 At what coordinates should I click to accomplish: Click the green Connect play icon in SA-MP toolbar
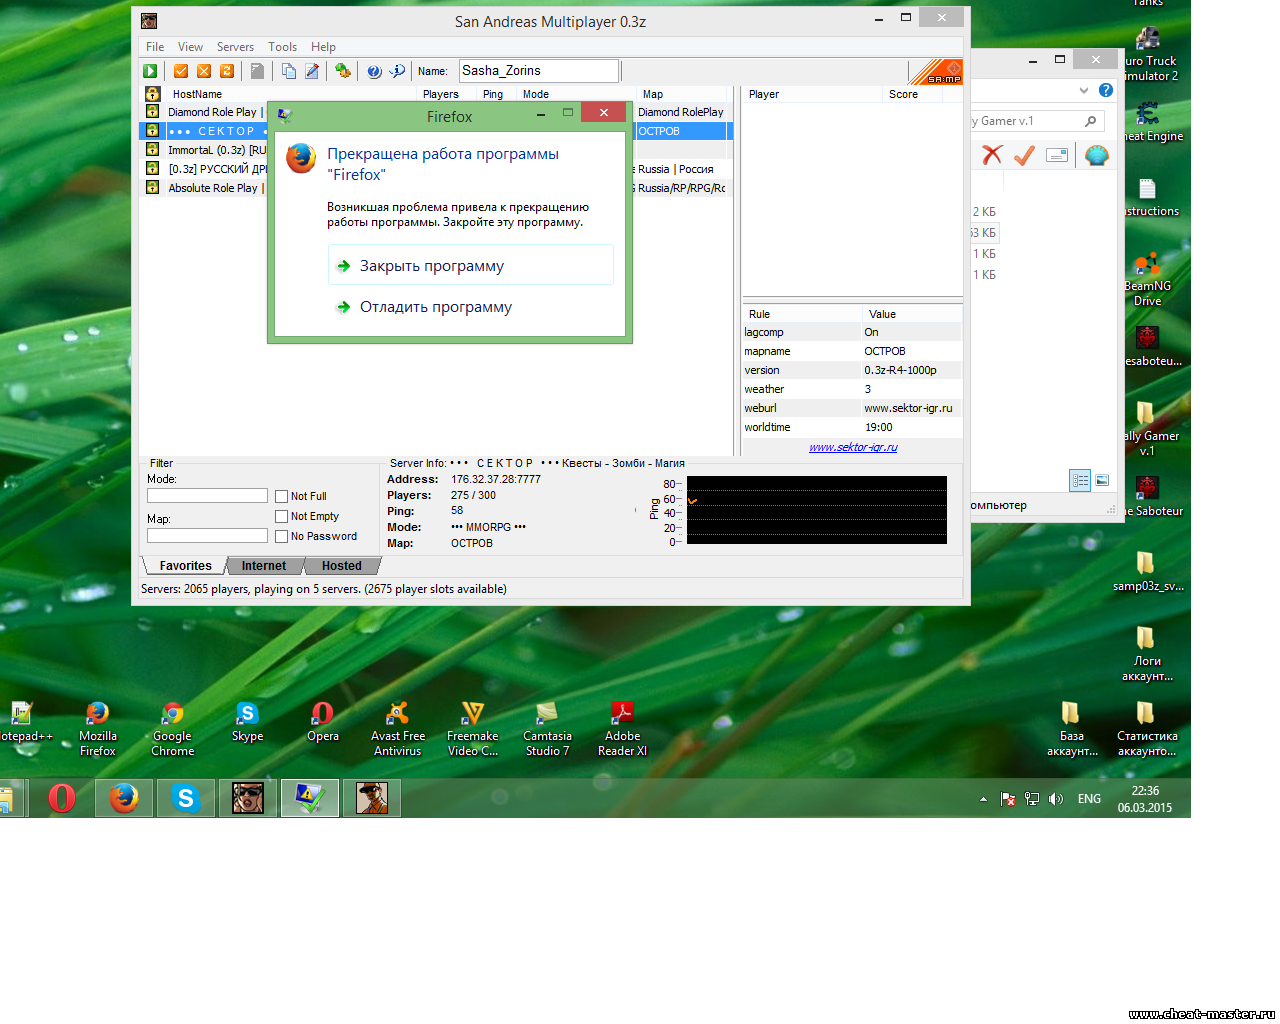point(150,71)
